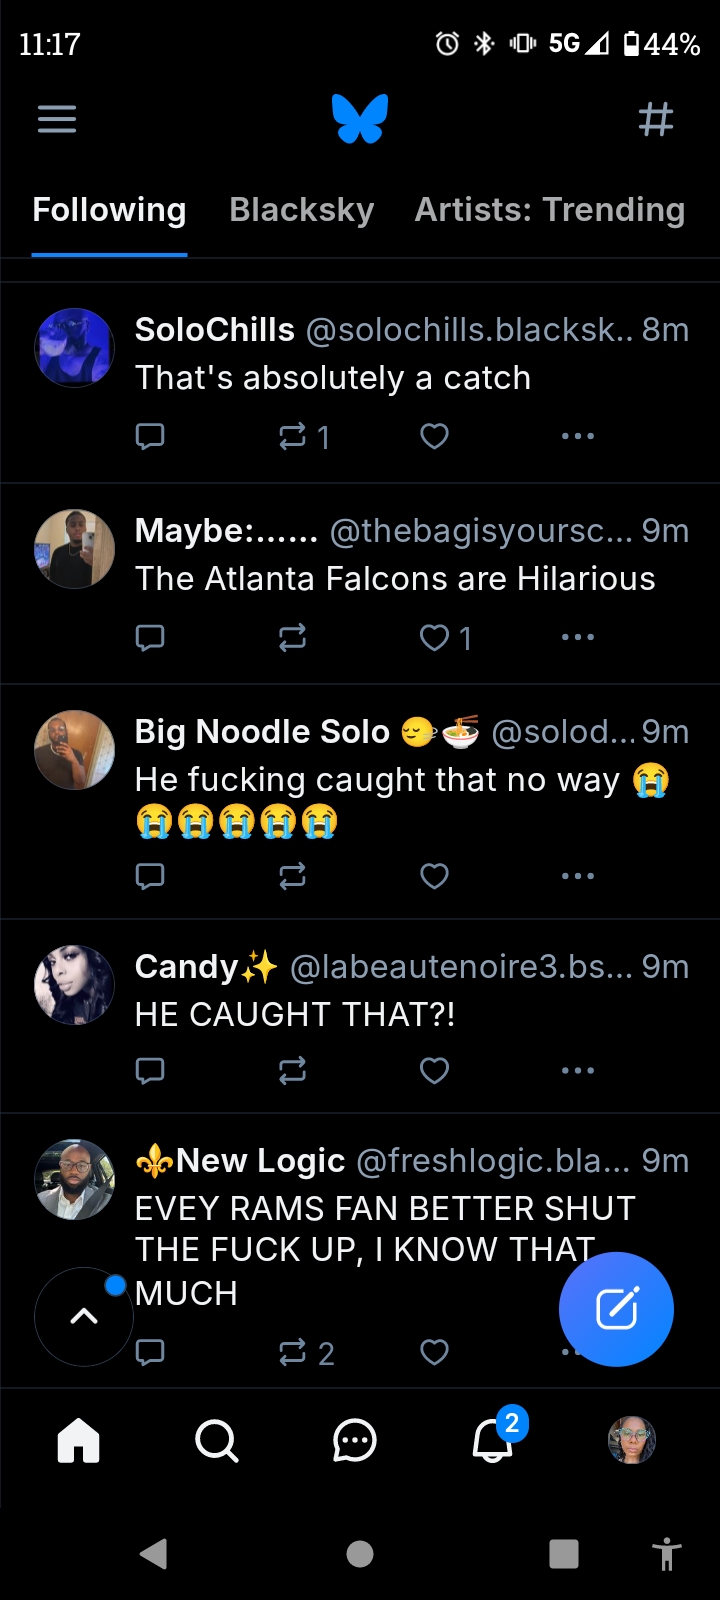Open the search tab
Viewport: 720px width, 1600px height.
[x=216, y=1441]
